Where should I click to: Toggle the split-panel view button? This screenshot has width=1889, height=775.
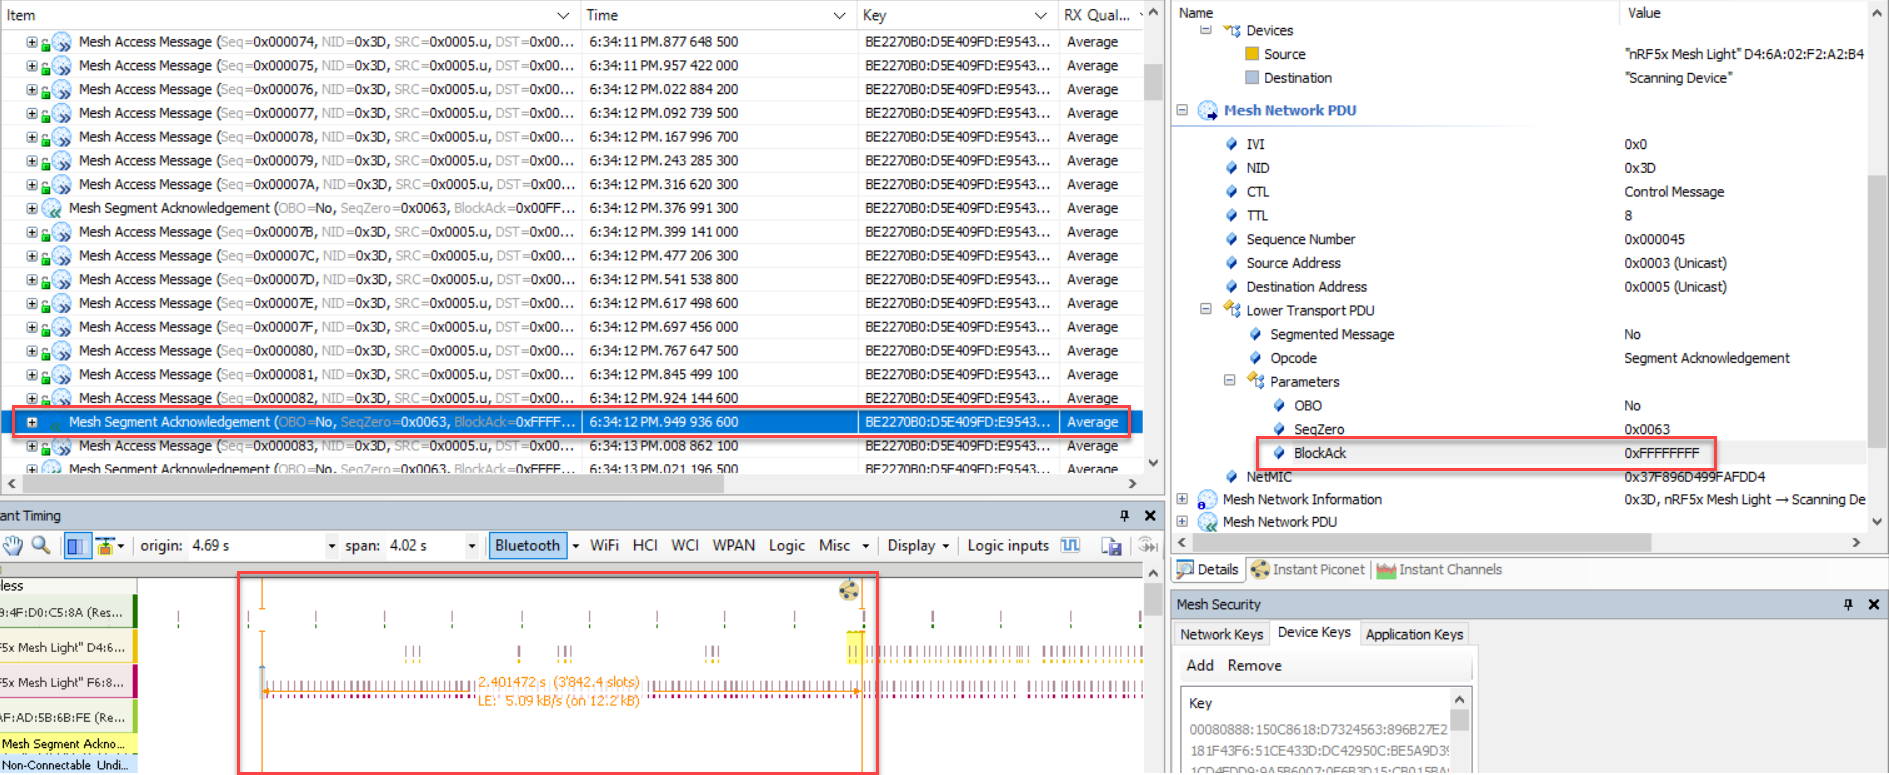click(x=76, y=546)
